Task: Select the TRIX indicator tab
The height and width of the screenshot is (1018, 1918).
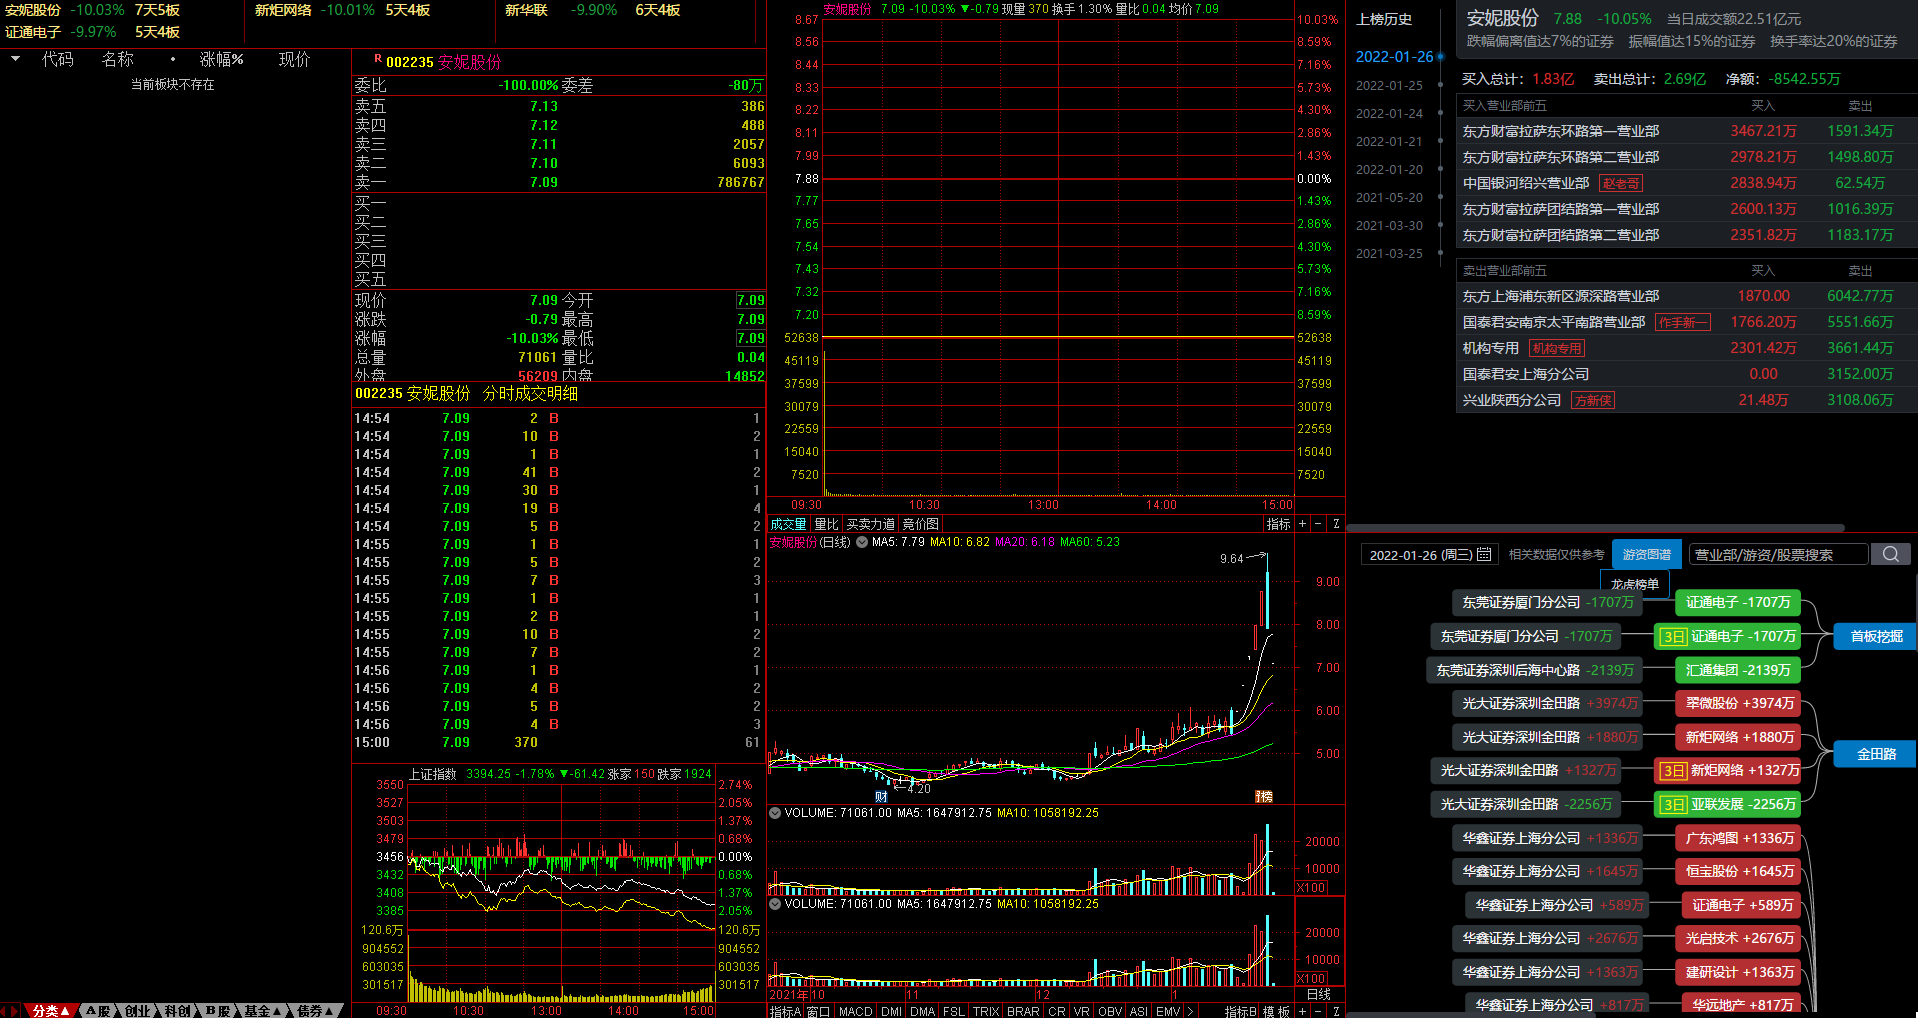Action: pos(986,1011)
